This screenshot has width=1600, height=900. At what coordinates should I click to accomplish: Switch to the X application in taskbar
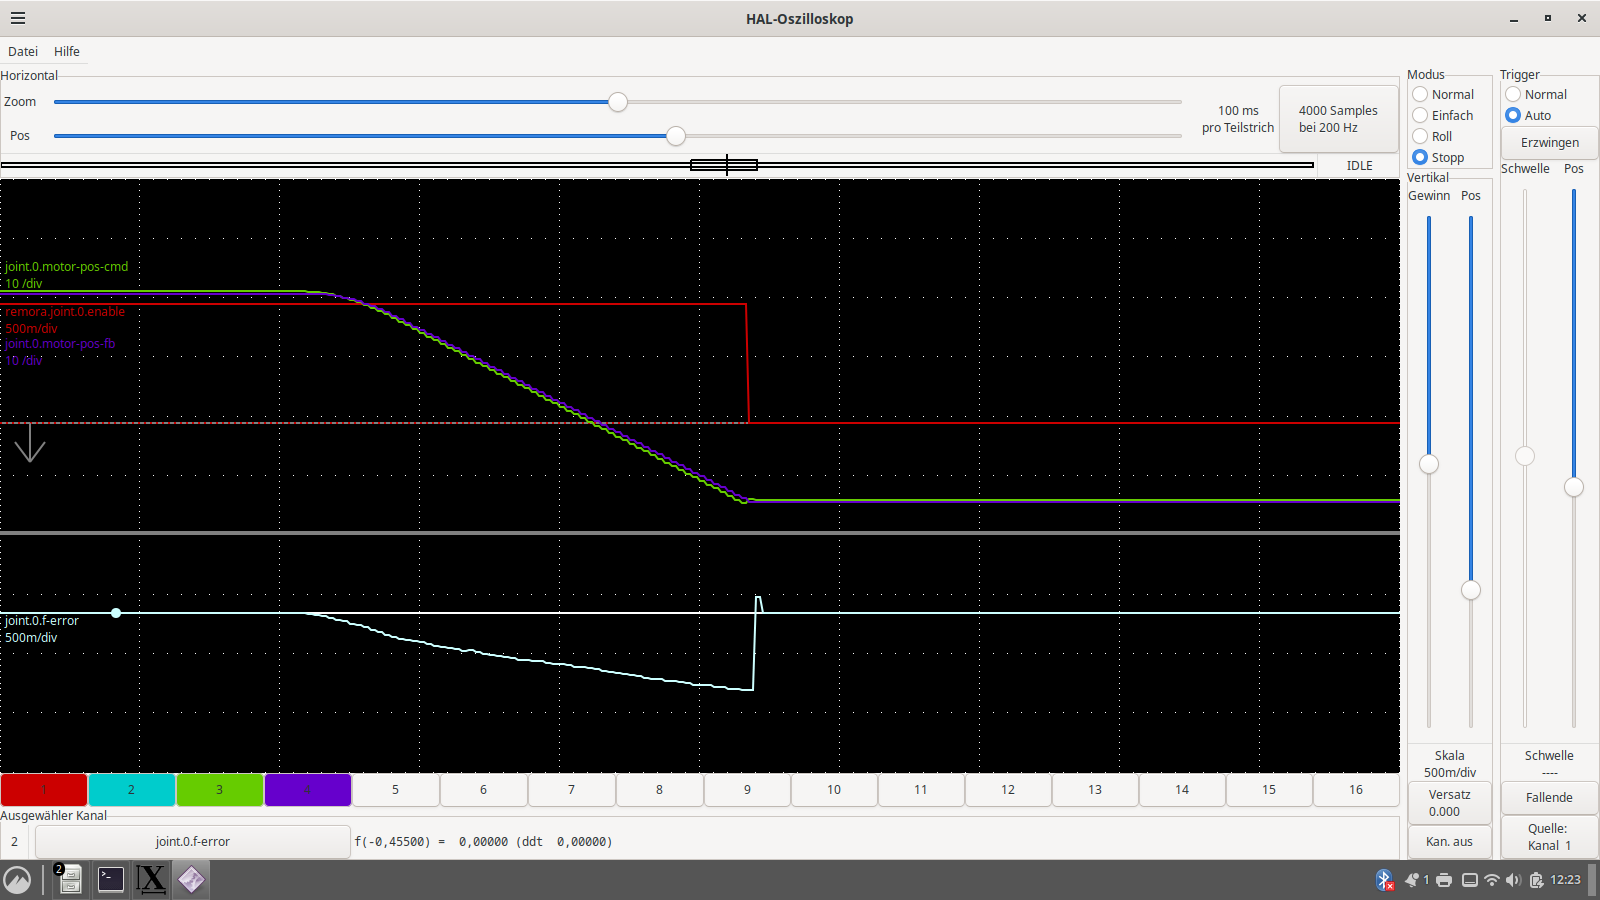tap(150, 880)
